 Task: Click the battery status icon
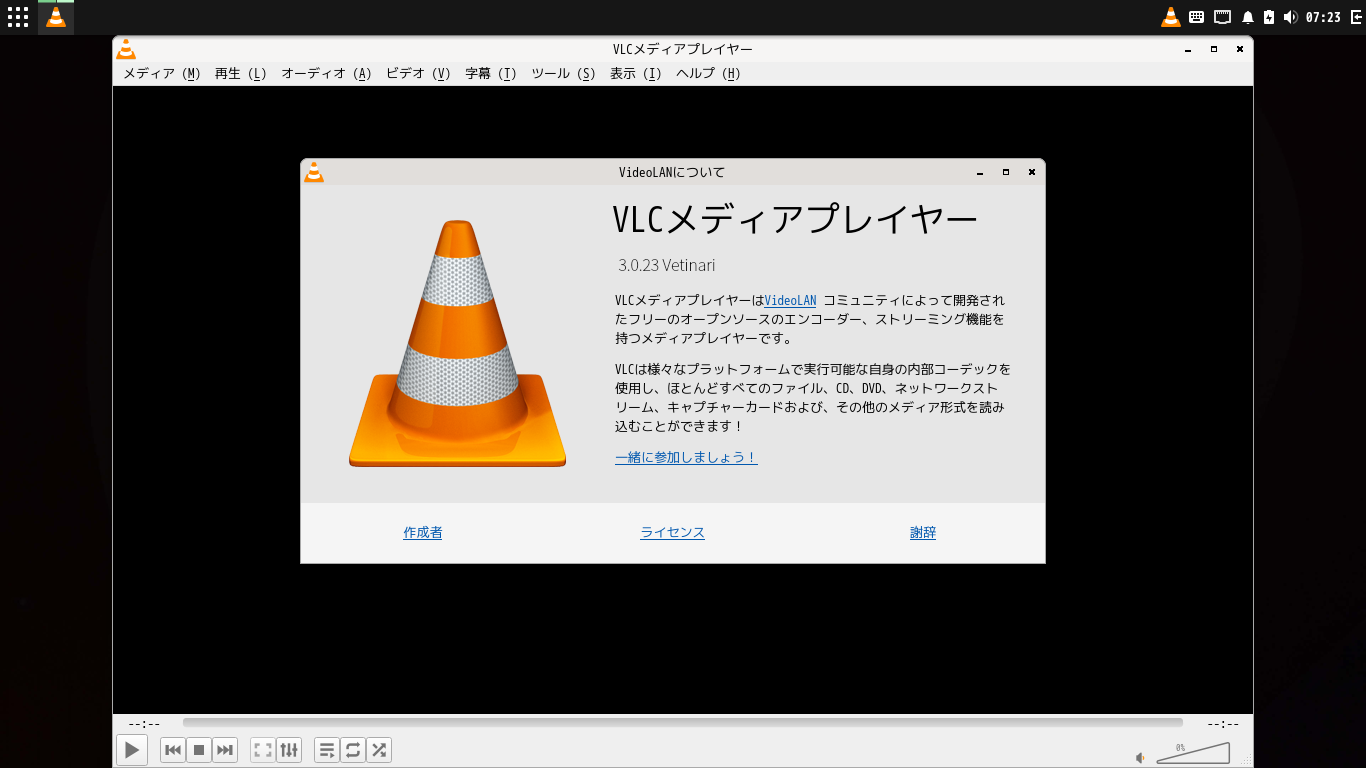(x=1269, y=17)
